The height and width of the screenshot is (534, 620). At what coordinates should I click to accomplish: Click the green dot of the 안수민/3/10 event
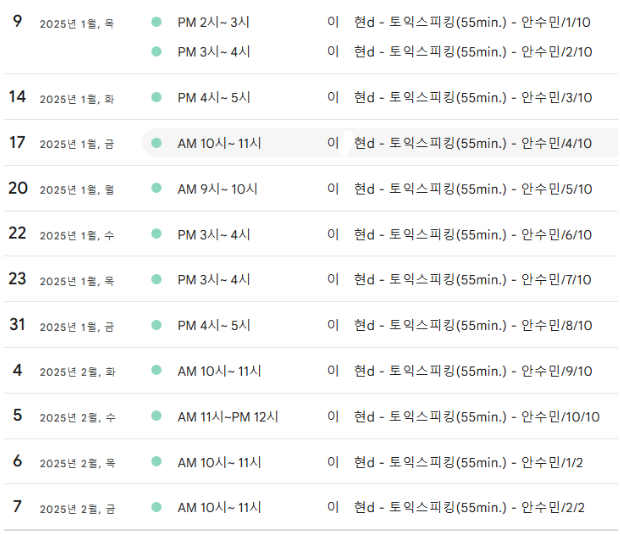(156, 97)
